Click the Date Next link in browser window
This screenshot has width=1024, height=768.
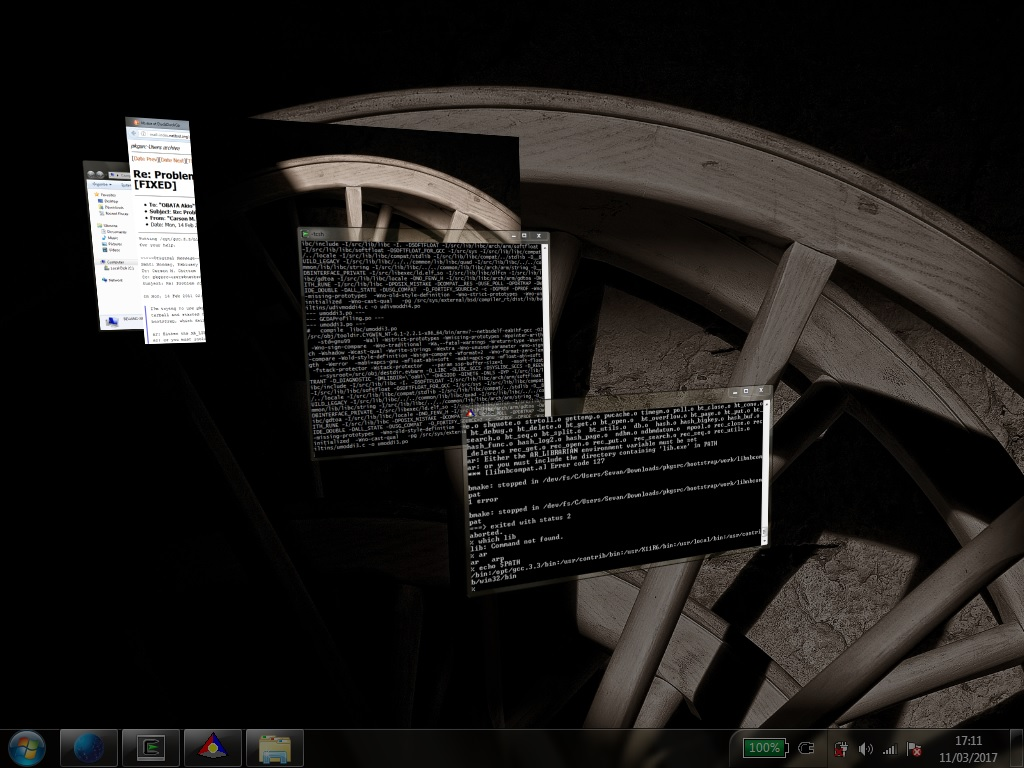tap(172, 159)
